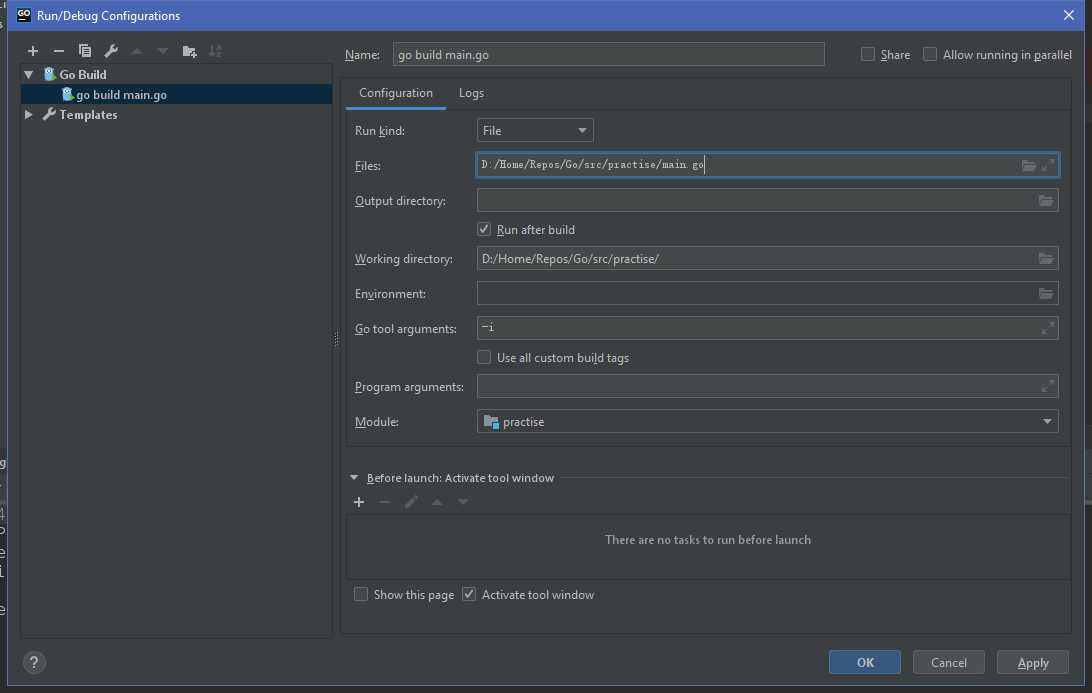Open the Run kind dropdown

point(535,131)
